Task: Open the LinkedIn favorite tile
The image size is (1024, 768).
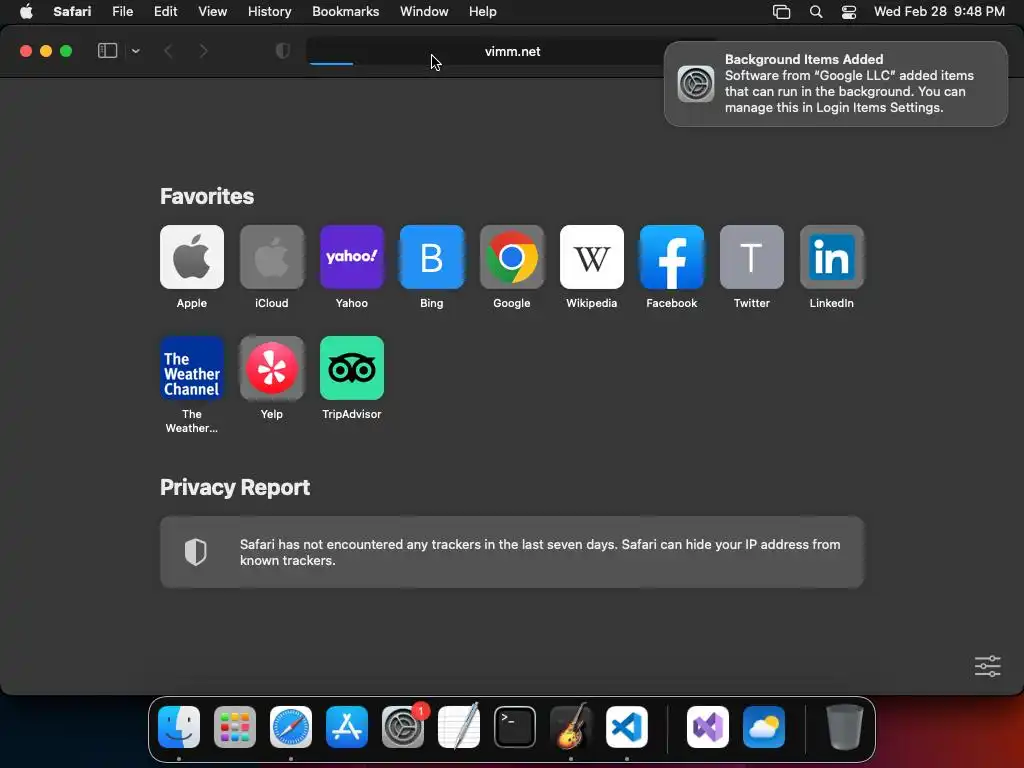Action: 831,257
